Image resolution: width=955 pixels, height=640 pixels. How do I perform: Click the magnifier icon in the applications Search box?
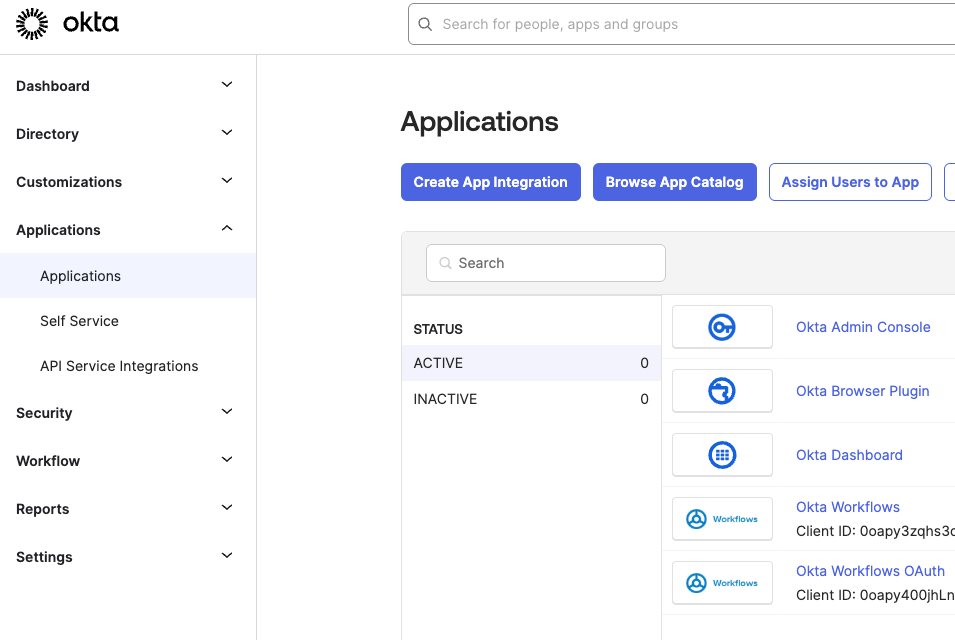click(x=445, y=263)
